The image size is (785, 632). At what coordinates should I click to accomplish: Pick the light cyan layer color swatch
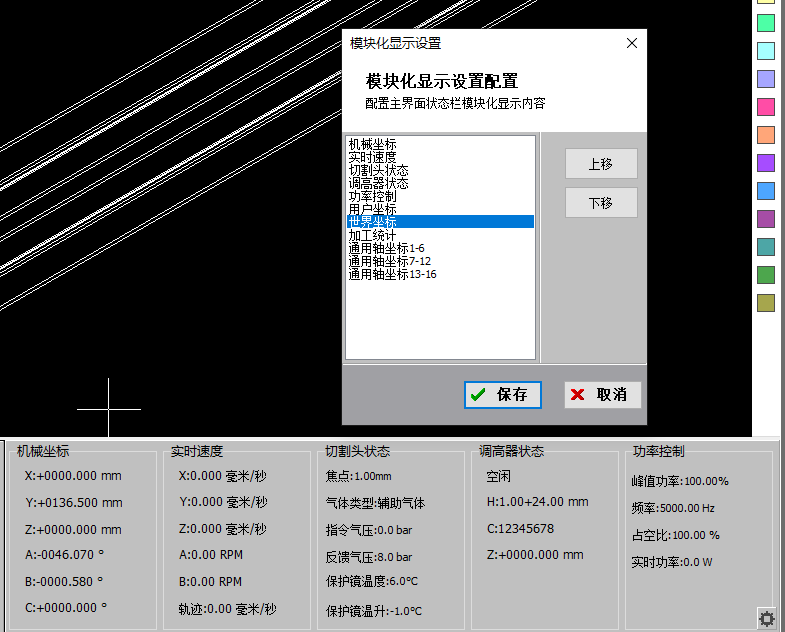pos(766,51)
